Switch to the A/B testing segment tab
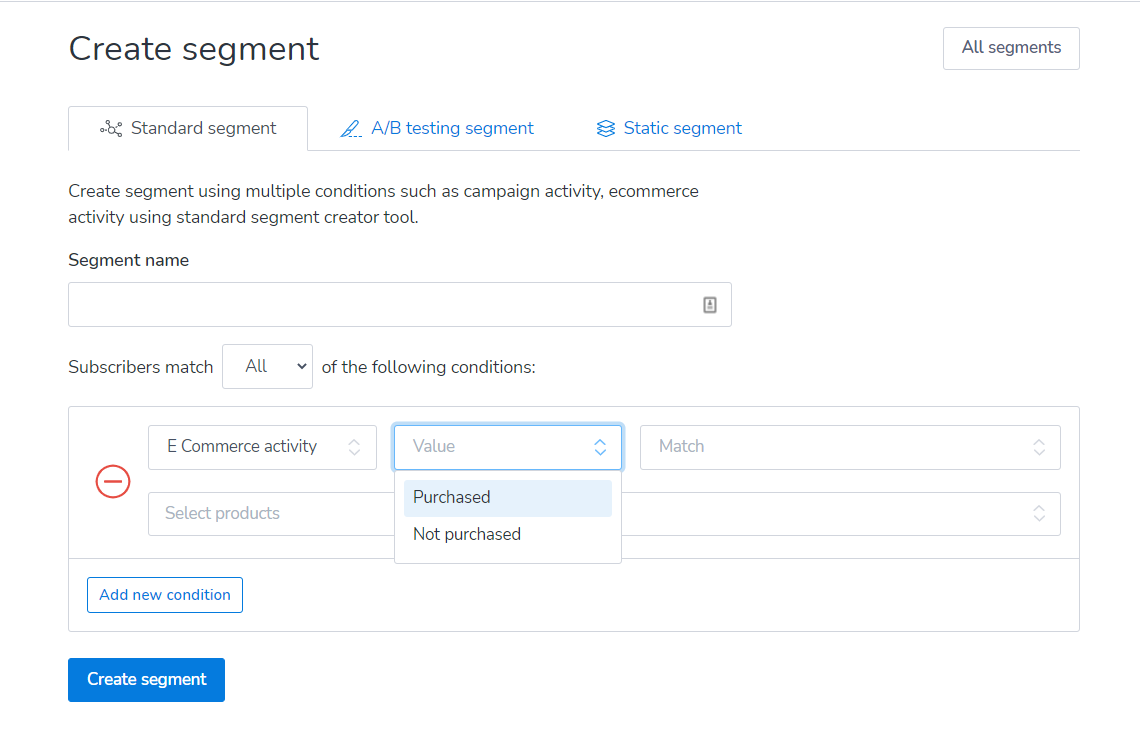Viewport: 1140px width, 729px height. click(452, 128)
